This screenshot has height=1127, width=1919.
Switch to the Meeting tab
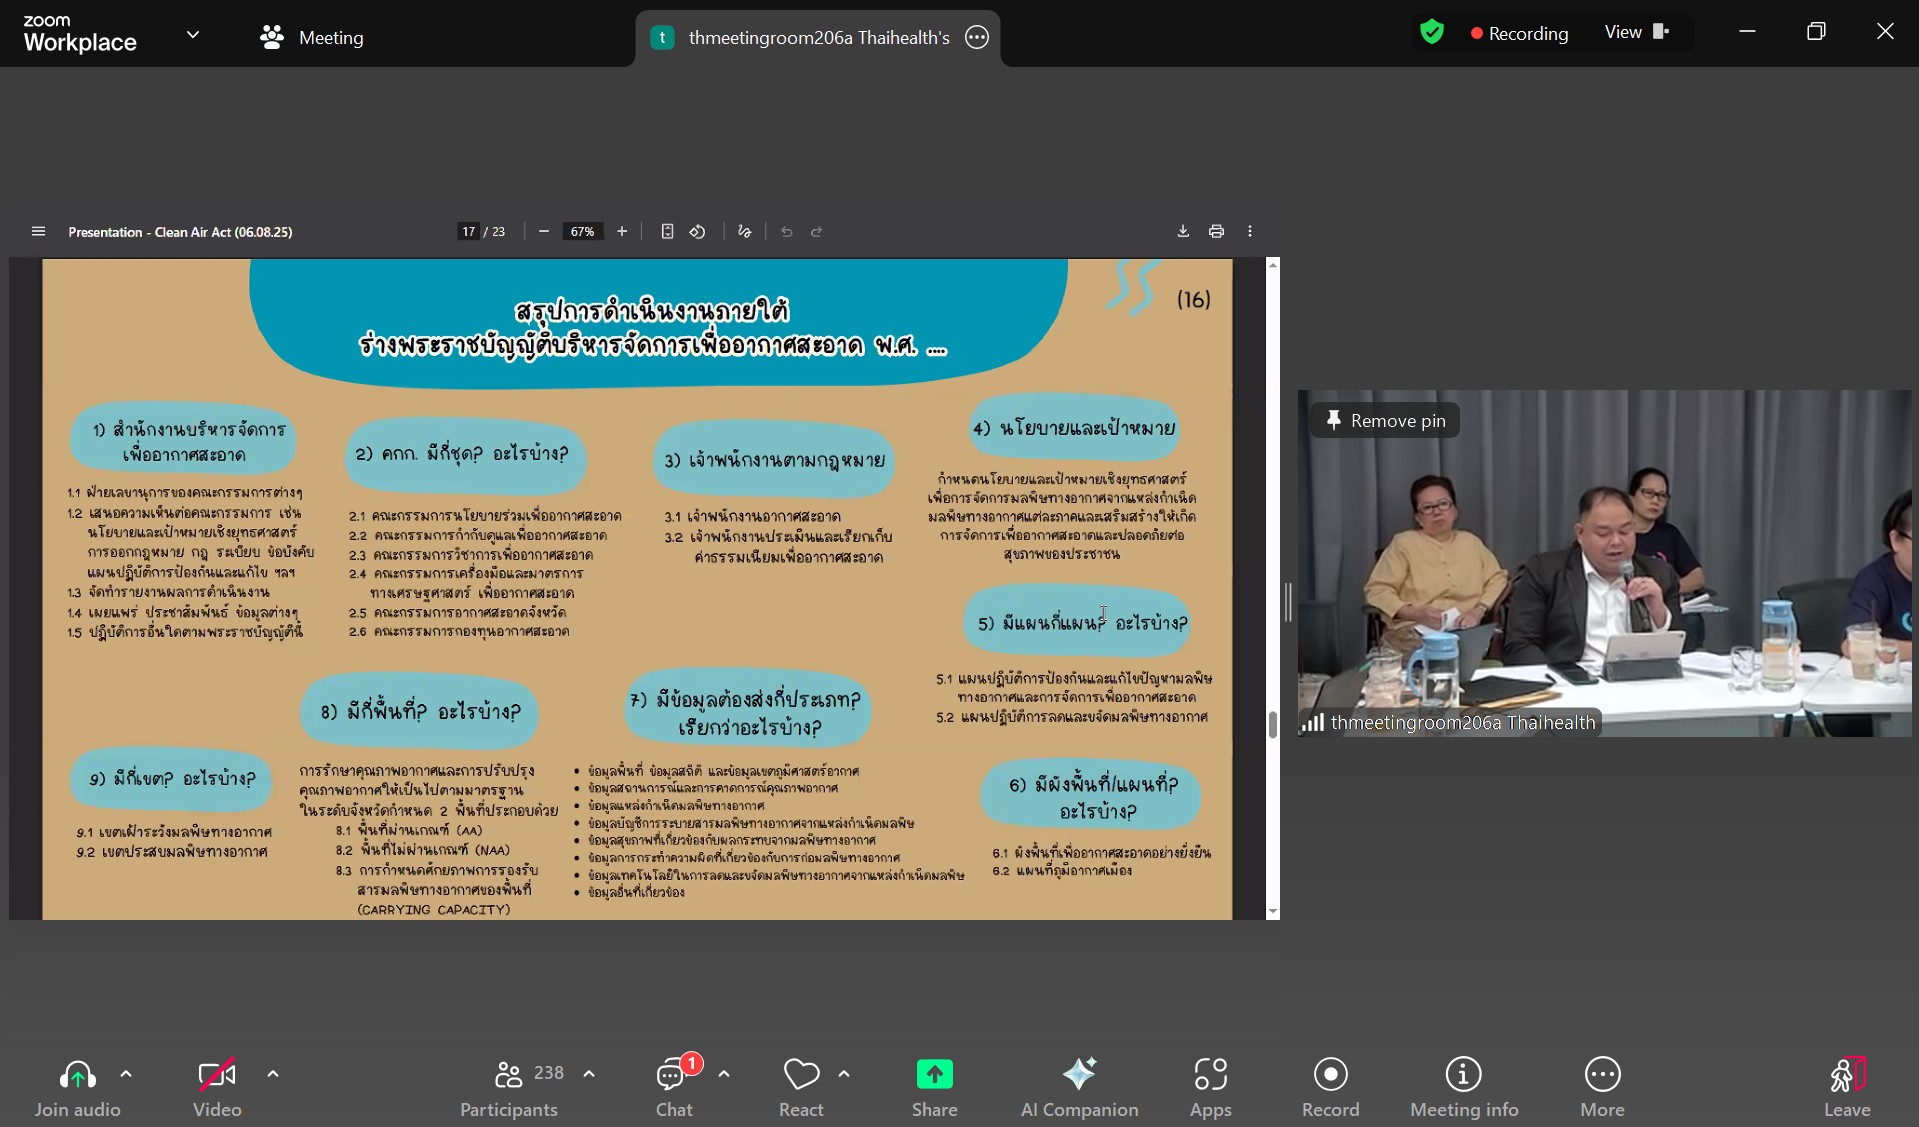pyautogui.click(x=312, y=38)
